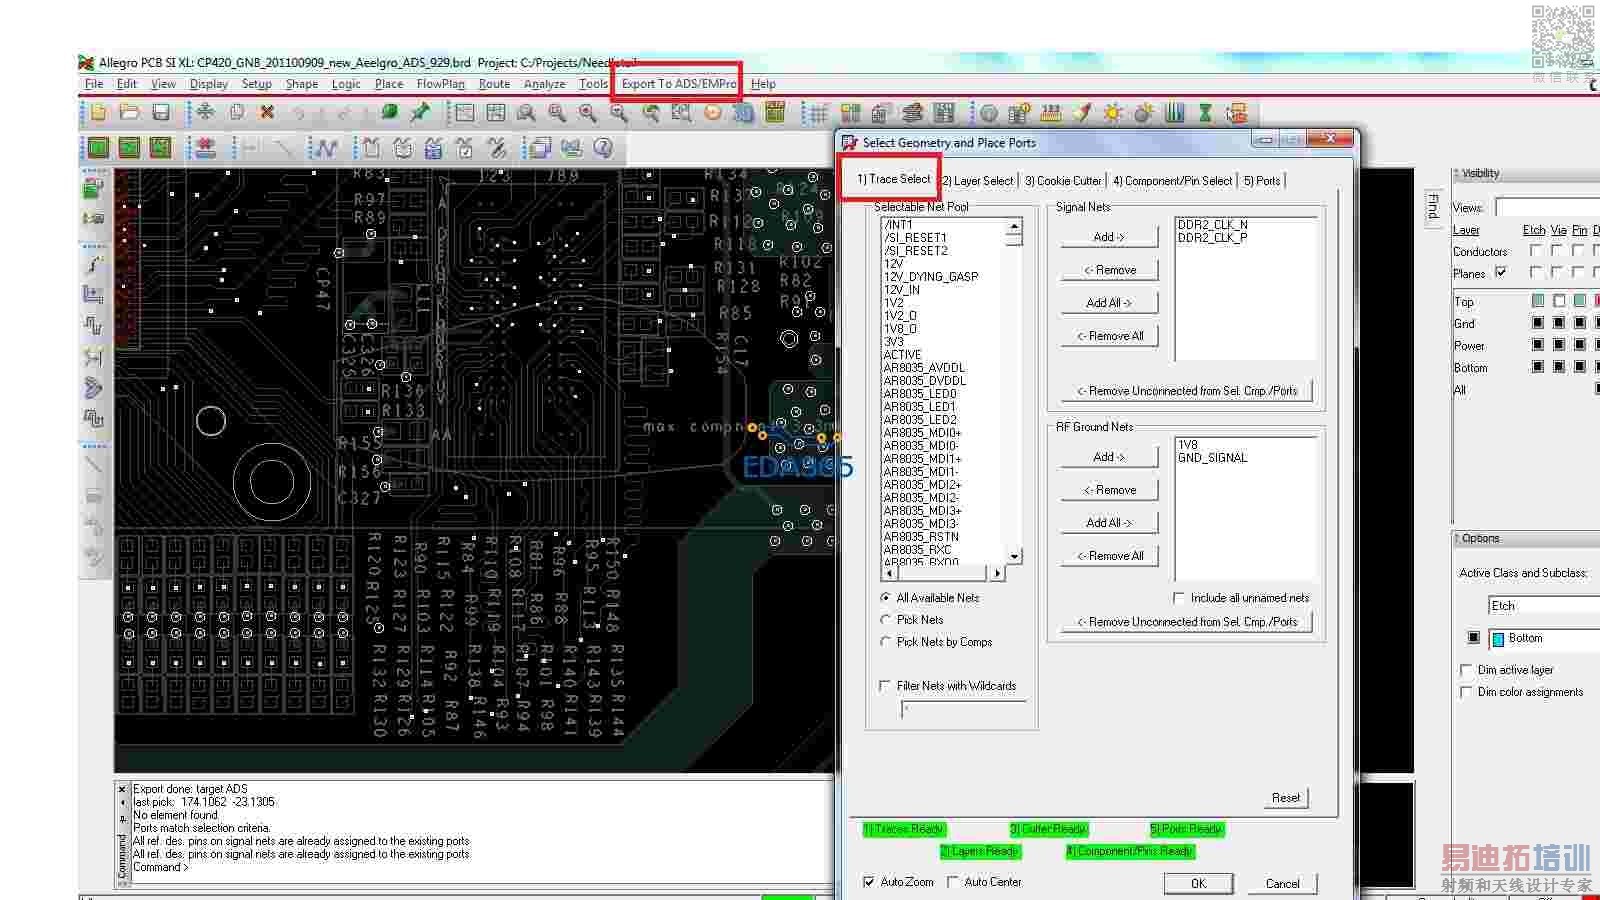
Task: Confirm the dialog with OK
Action: pyautogui.click(x=1198, y=883)
